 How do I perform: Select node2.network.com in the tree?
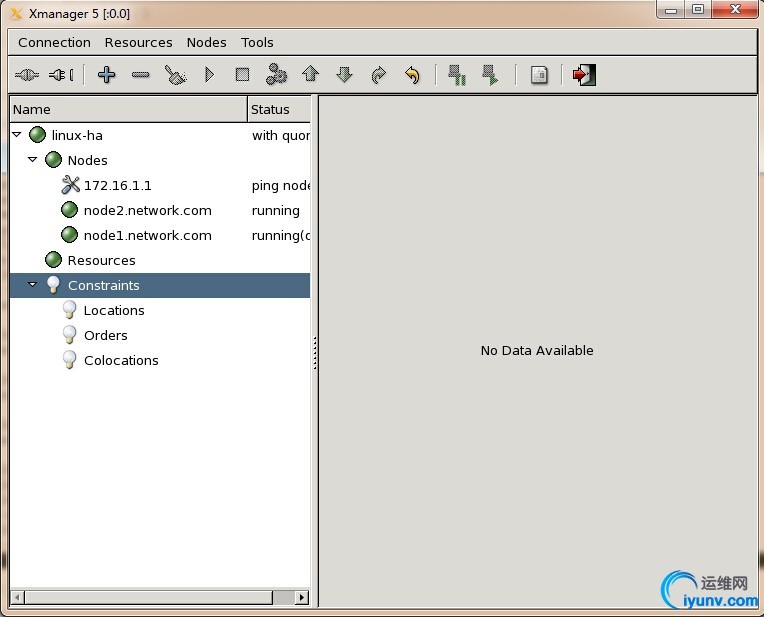click(160, 210)
